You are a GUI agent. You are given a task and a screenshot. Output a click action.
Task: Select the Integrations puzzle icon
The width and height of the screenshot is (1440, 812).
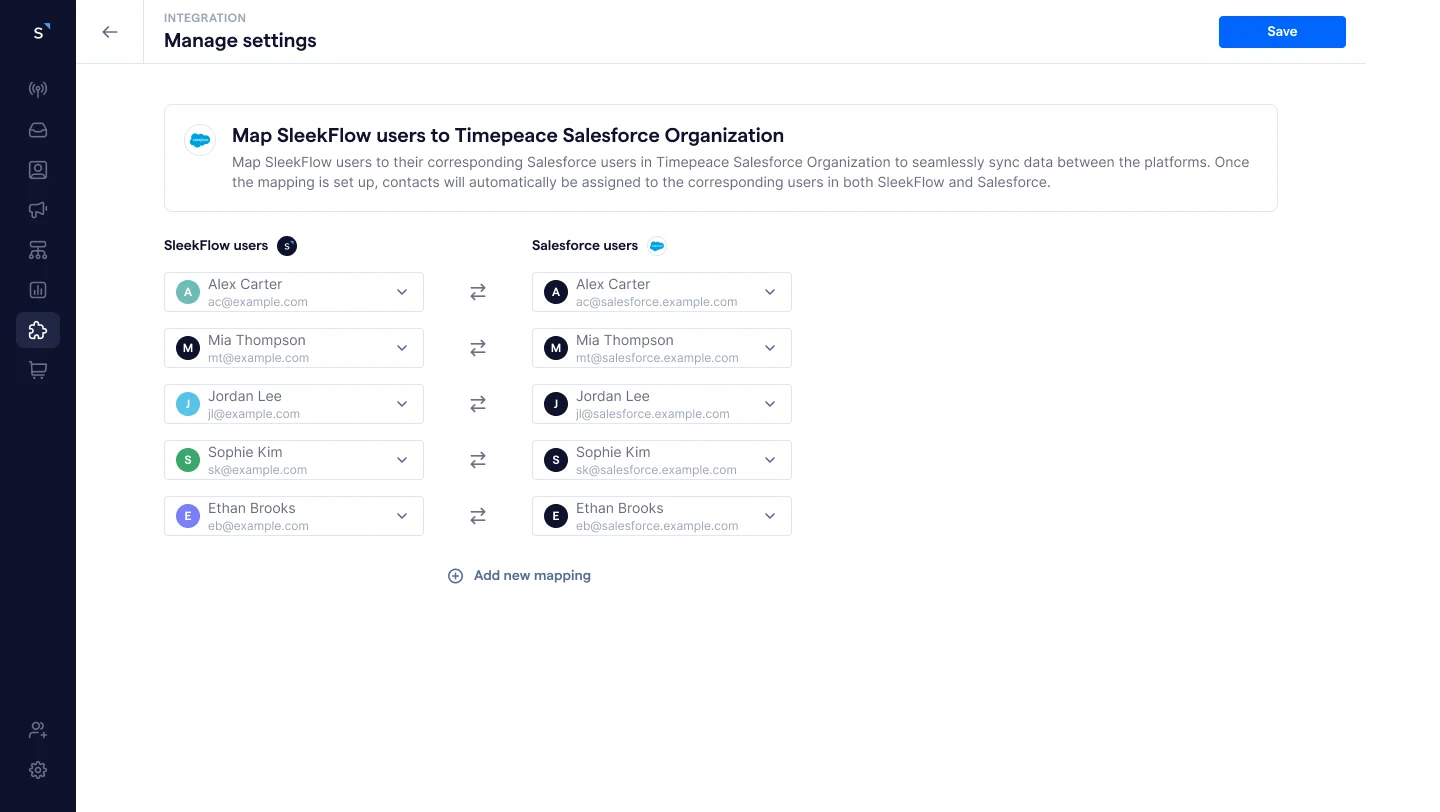coord(37,329)
